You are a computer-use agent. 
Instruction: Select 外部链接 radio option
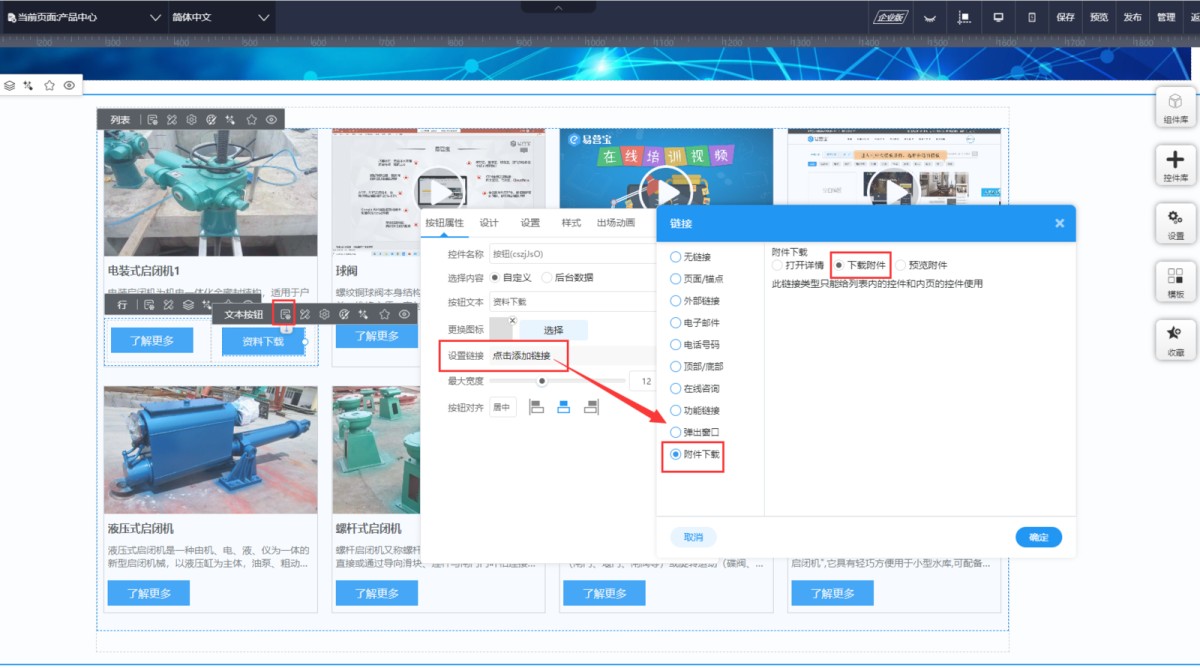coord(676,301)
